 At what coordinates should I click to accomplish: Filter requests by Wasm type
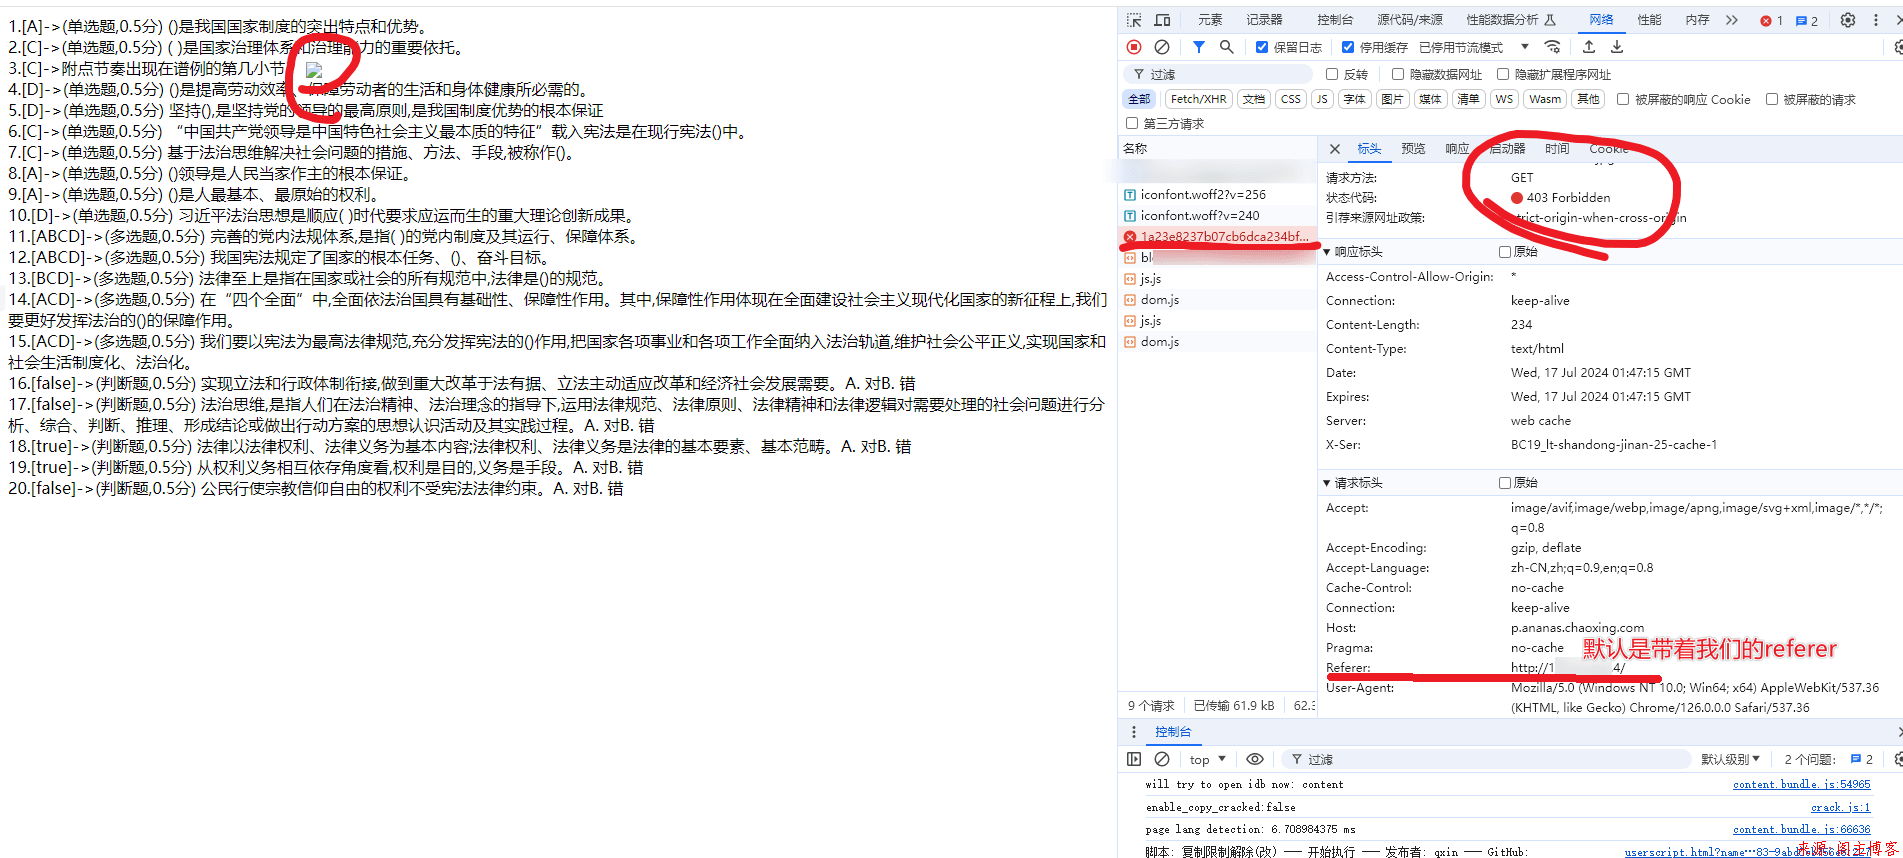click(x=1545, y=99)
